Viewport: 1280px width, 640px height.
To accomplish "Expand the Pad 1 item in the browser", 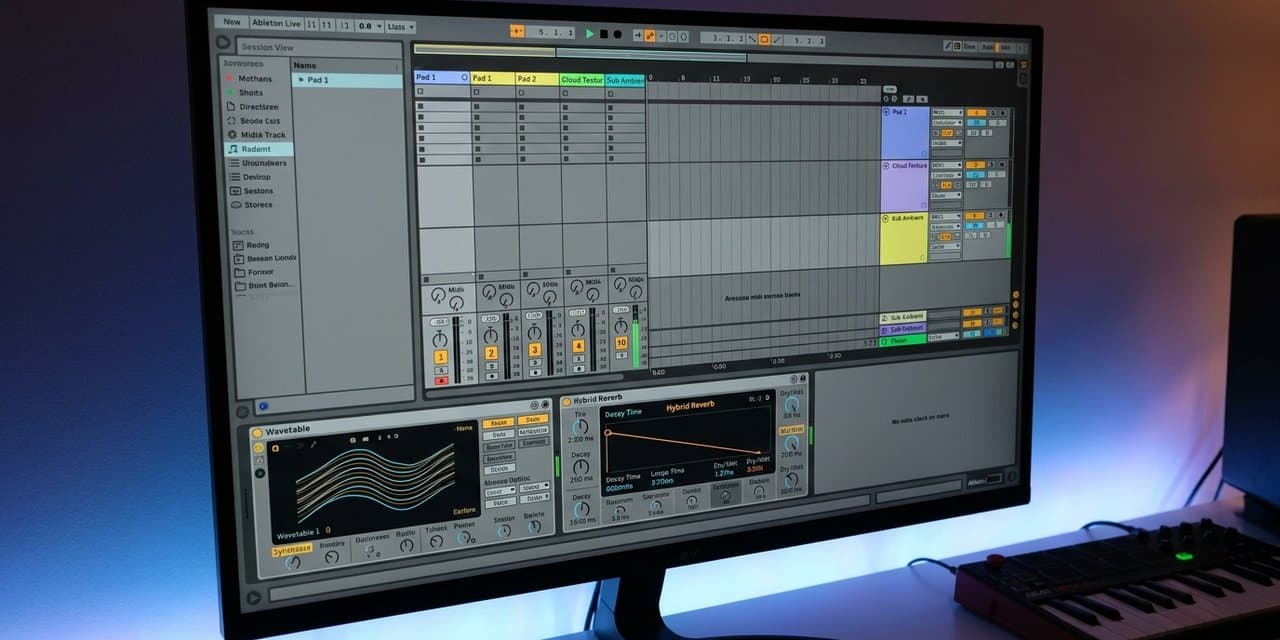I will pos(301,79).
